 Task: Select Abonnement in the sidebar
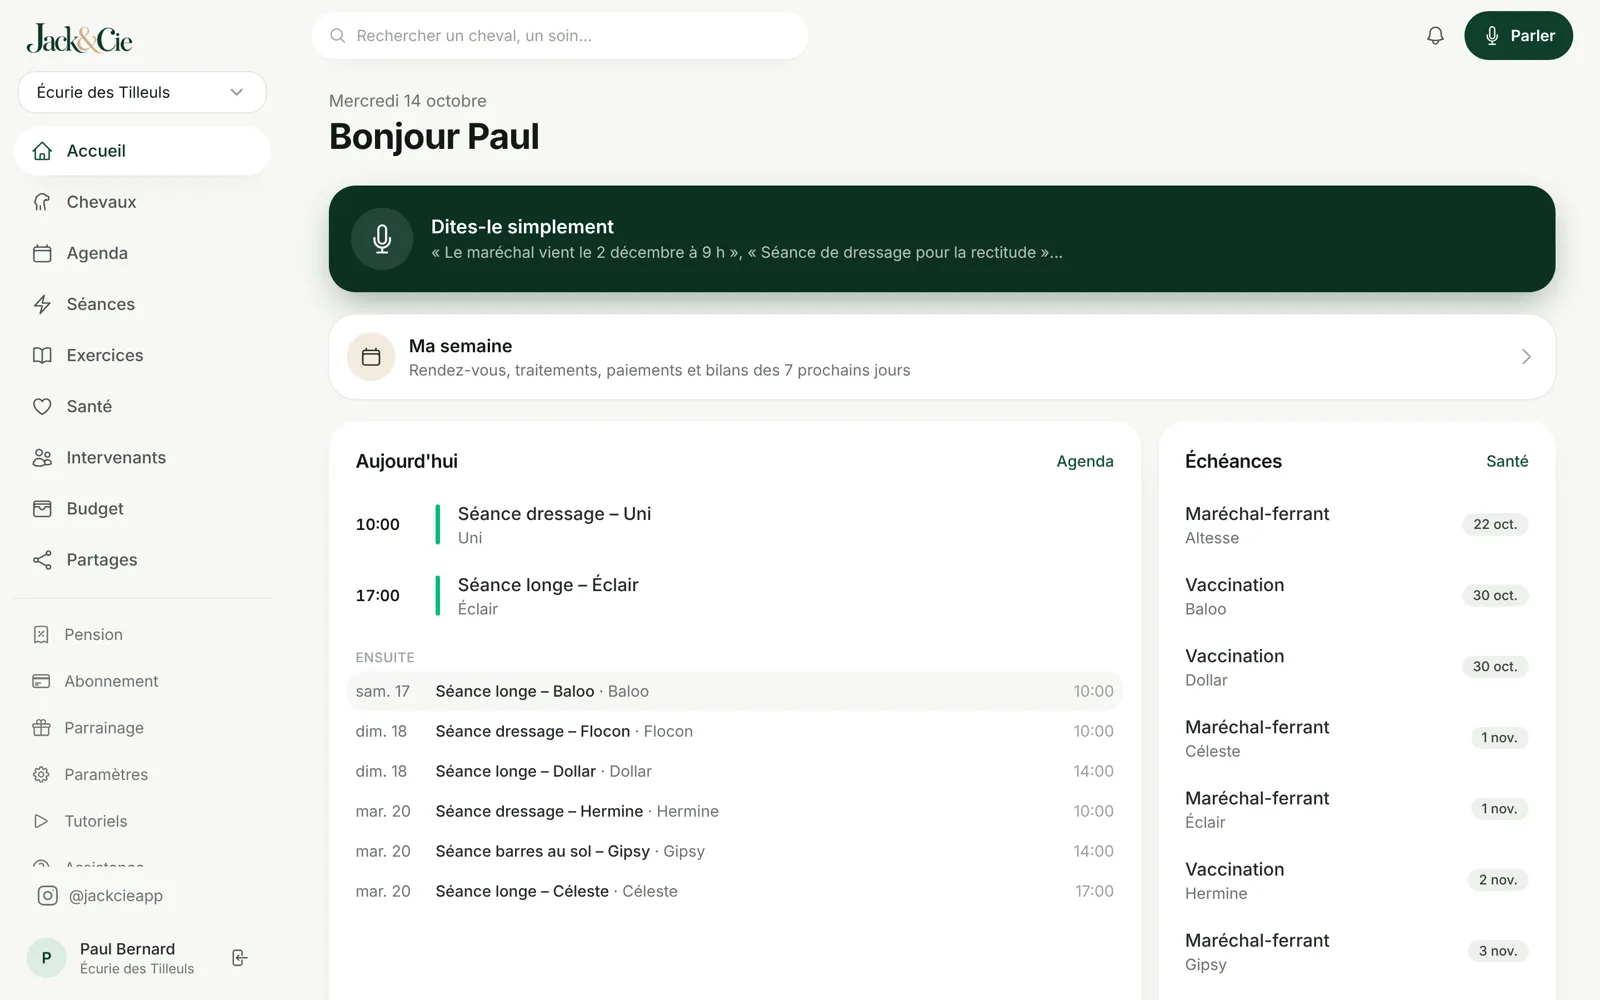tap(142, 681)
